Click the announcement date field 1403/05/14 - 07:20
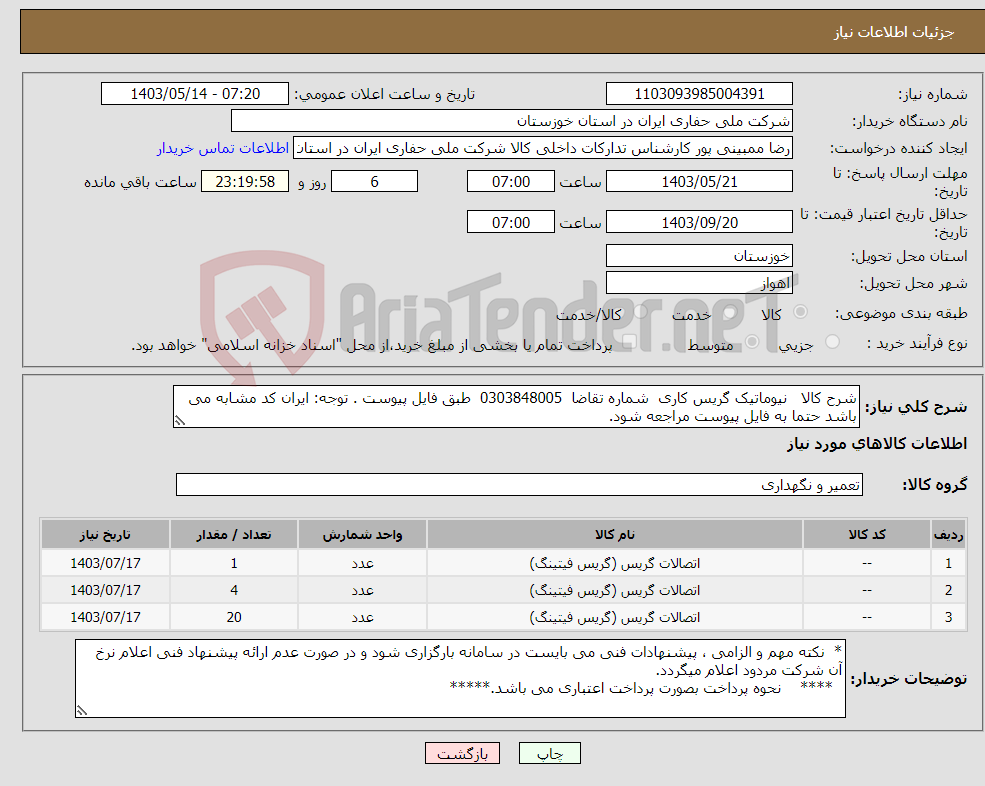The width and height of the screenshot is (985, 786). (195, 94)
